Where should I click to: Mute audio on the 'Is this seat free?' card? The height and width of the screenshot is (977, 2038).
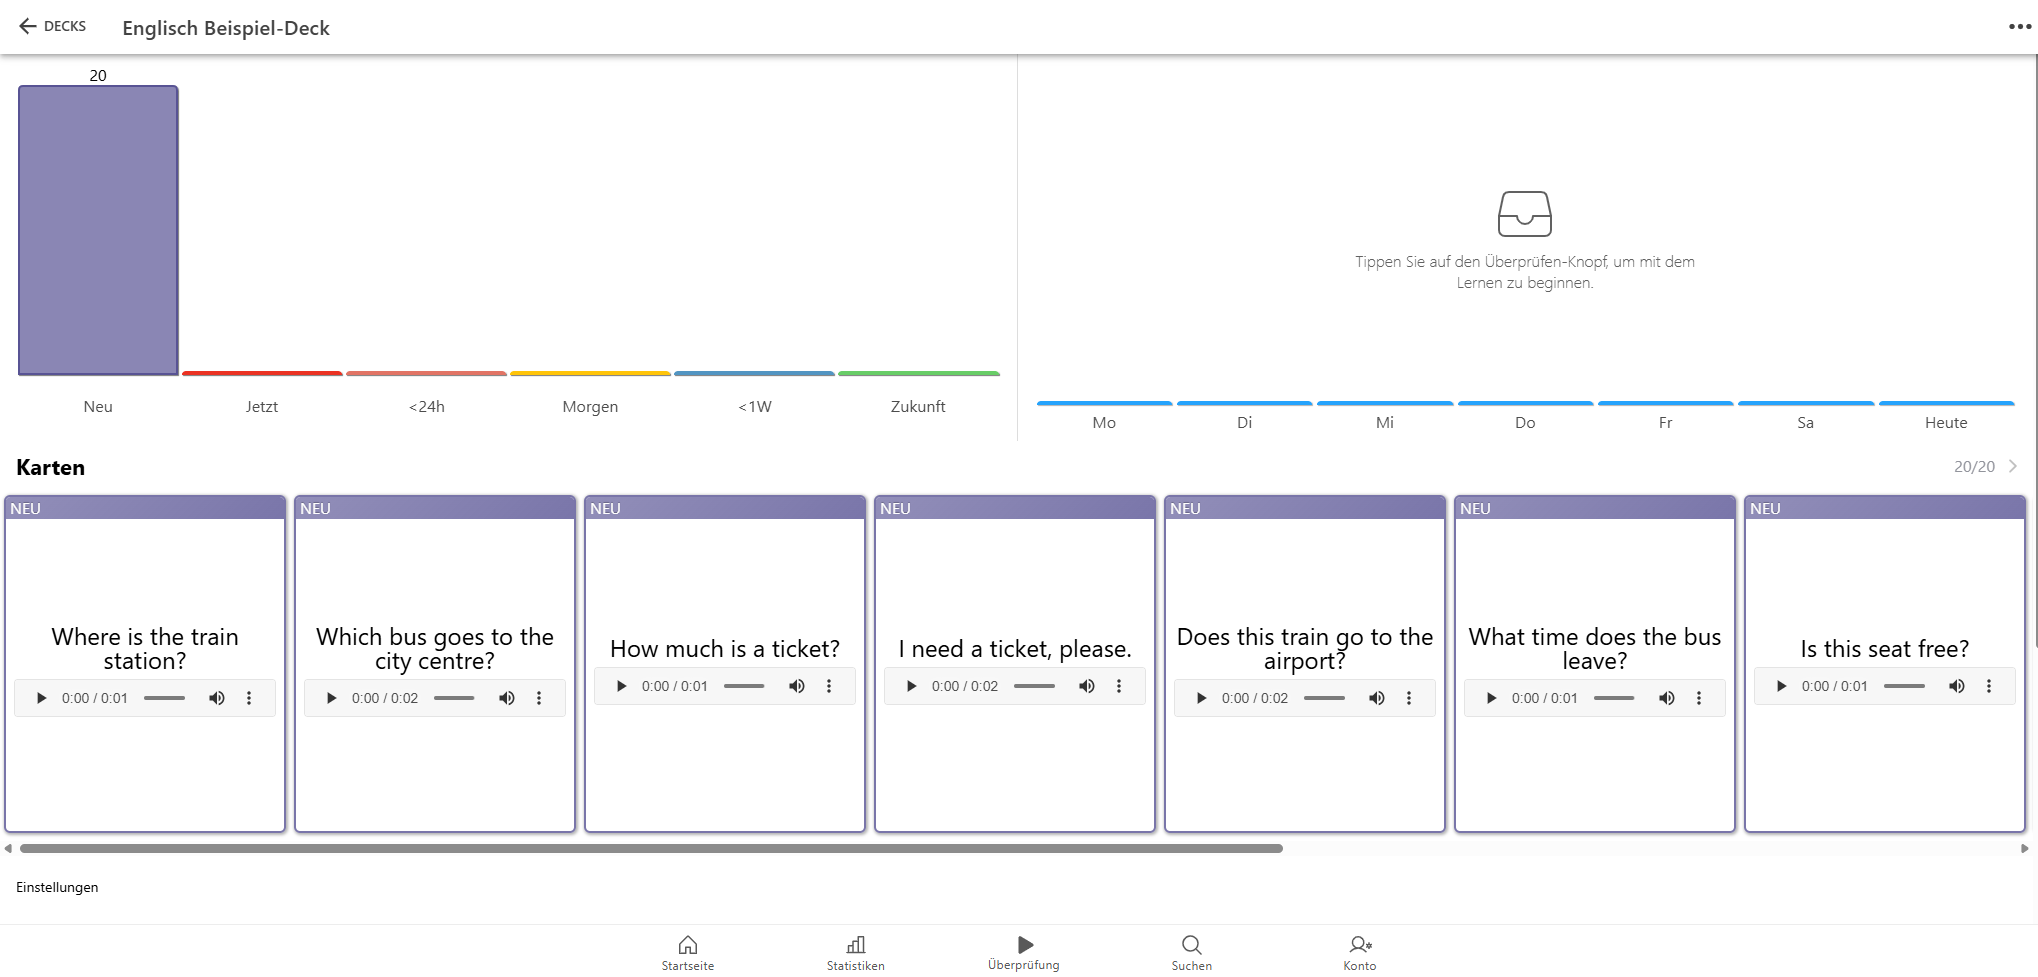click(1957, 686)
